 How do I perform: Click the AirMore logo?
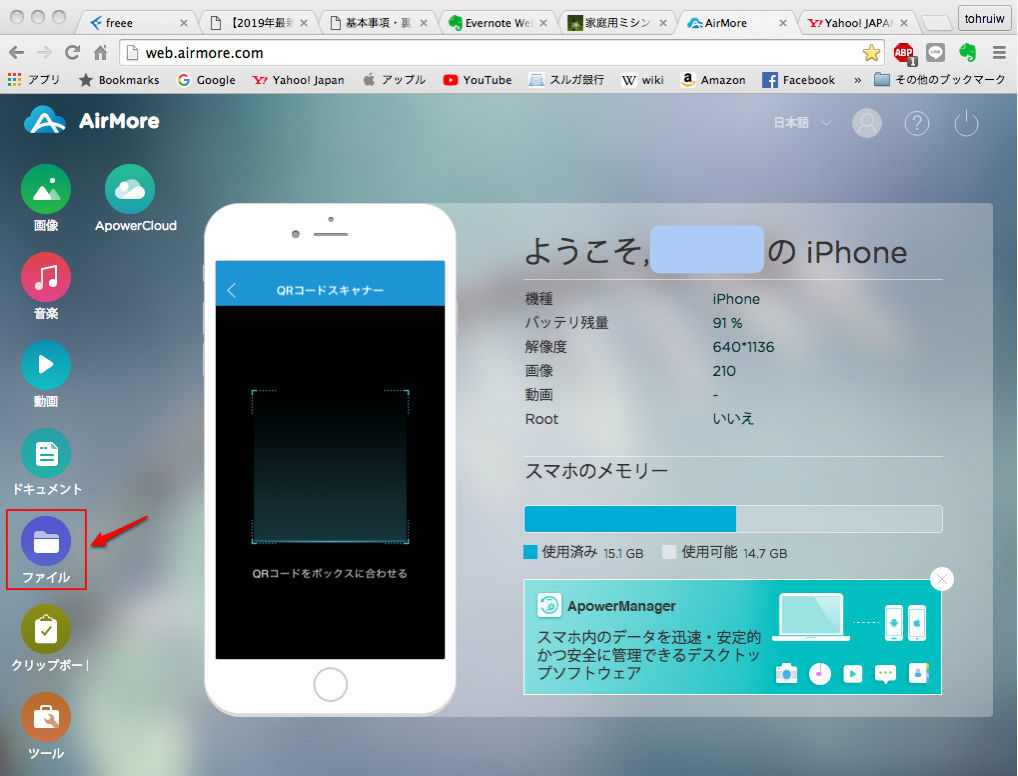click(92, 120)
